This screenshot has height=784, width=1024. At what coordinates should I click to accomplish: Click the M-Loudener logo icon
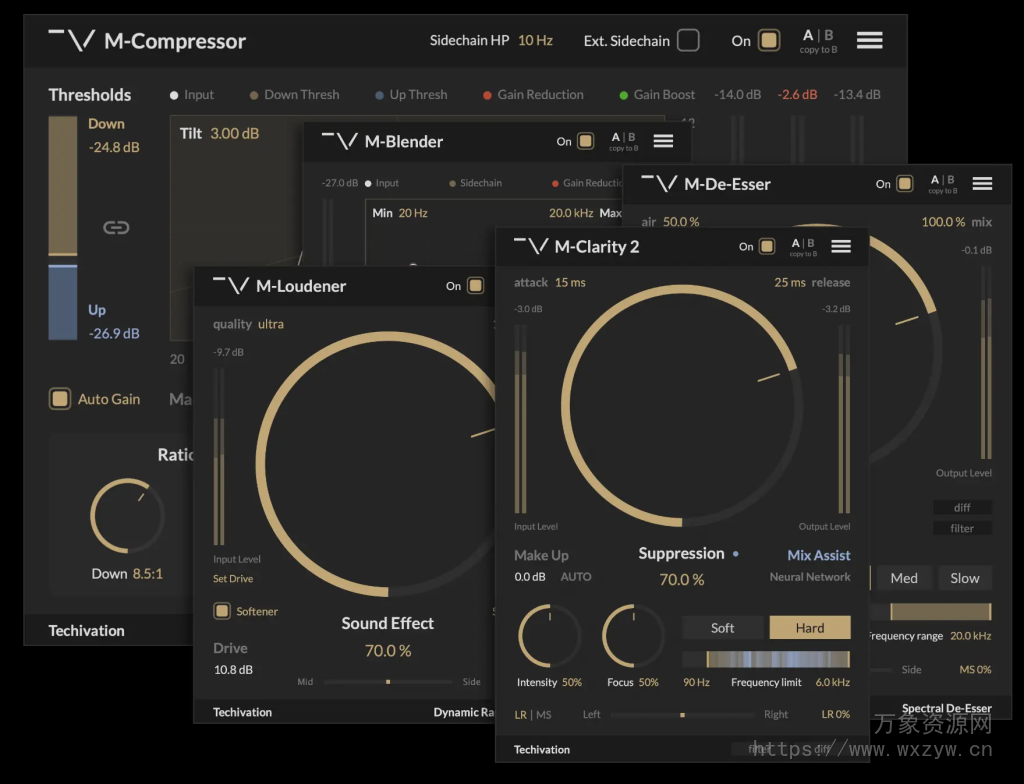tap(231, 286)
